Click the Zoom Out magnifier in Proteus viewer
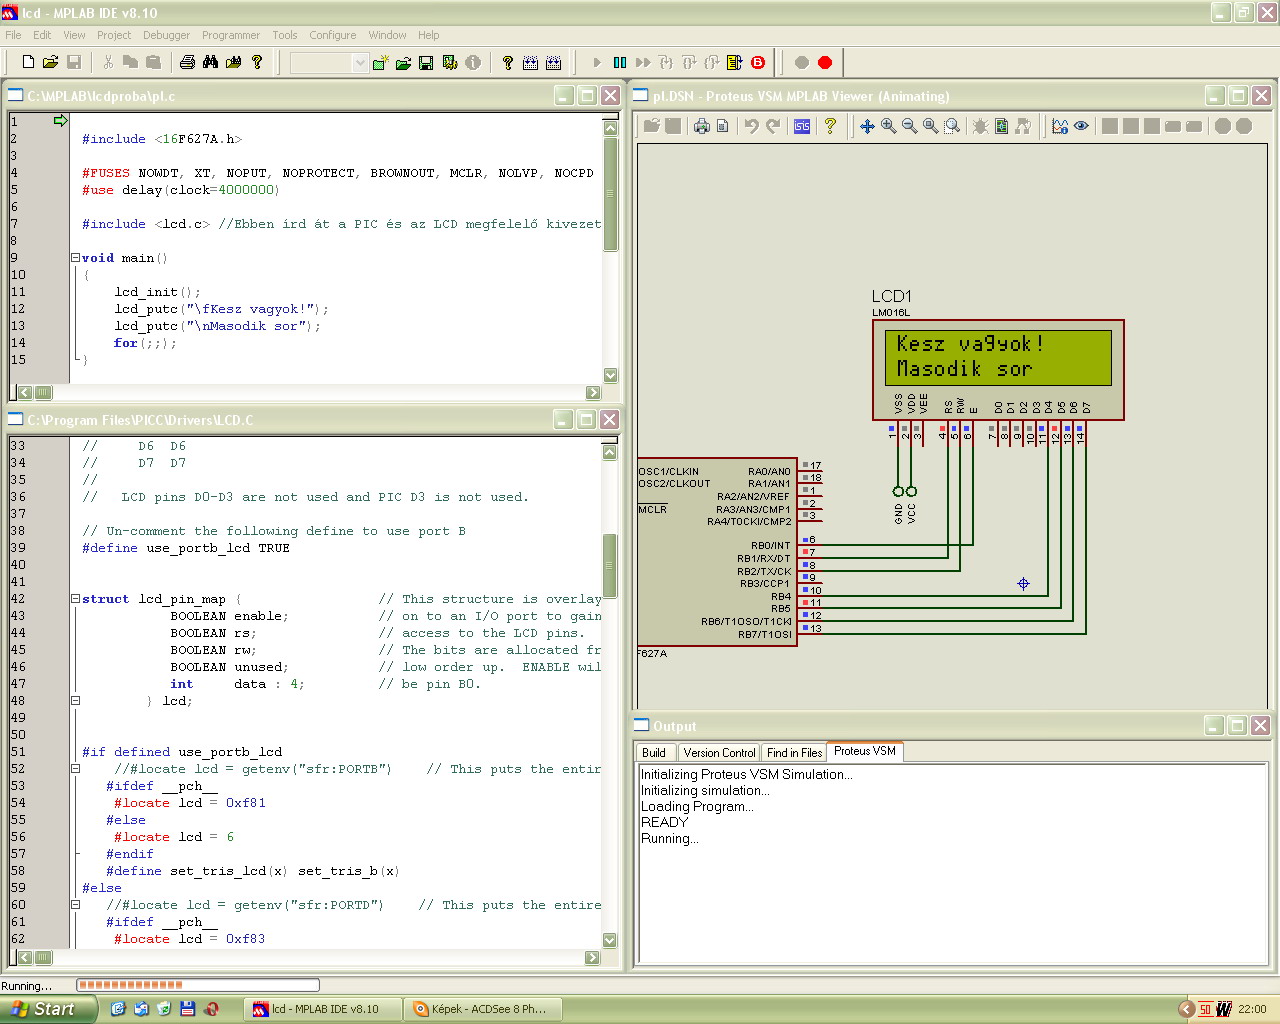 [909, 126]
